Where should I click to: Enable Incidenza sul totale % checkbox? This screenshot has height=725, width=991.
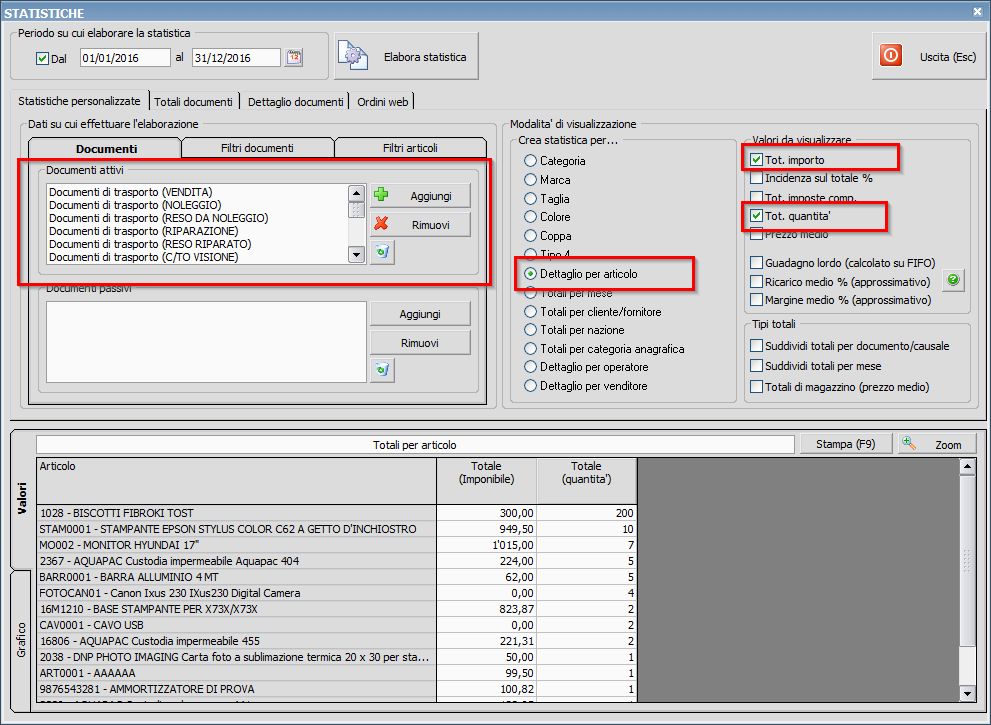point(757,178)
